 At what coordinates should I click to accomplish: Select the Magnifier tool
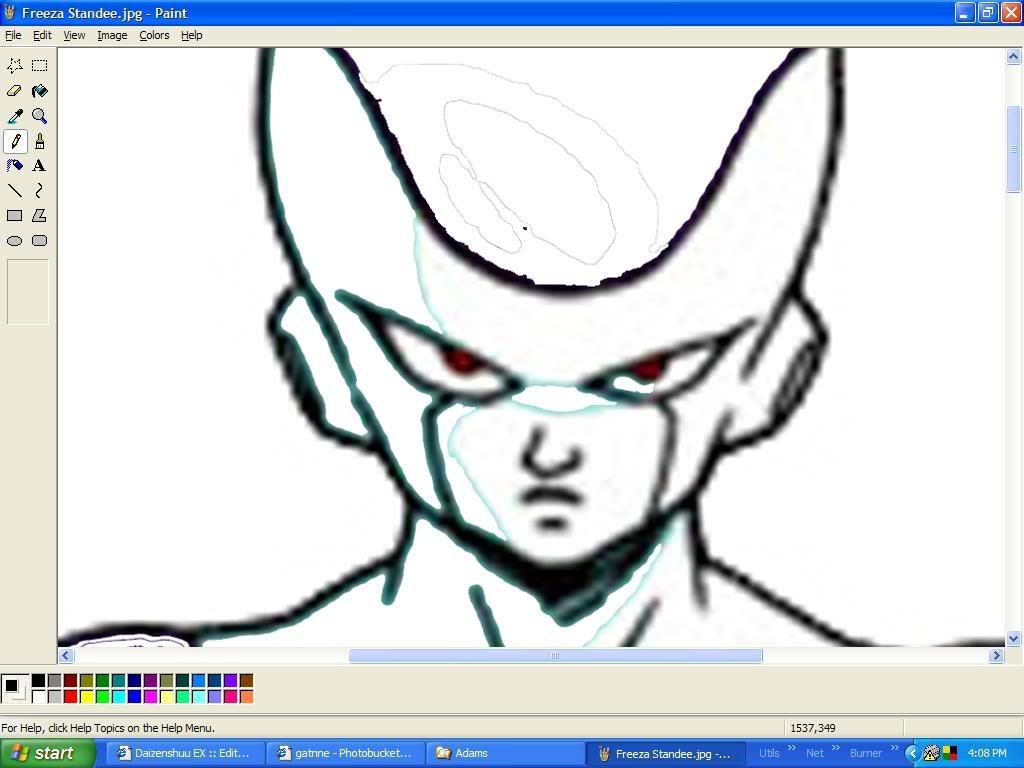[40, 116]
